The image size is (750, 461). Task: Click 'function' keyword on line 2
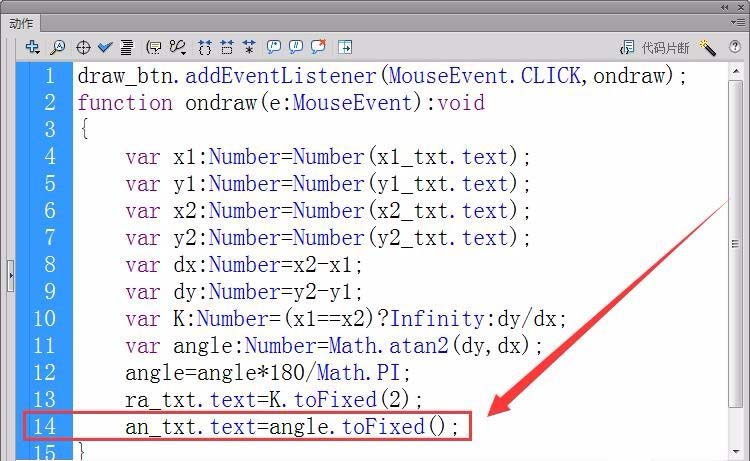point(125,102)
